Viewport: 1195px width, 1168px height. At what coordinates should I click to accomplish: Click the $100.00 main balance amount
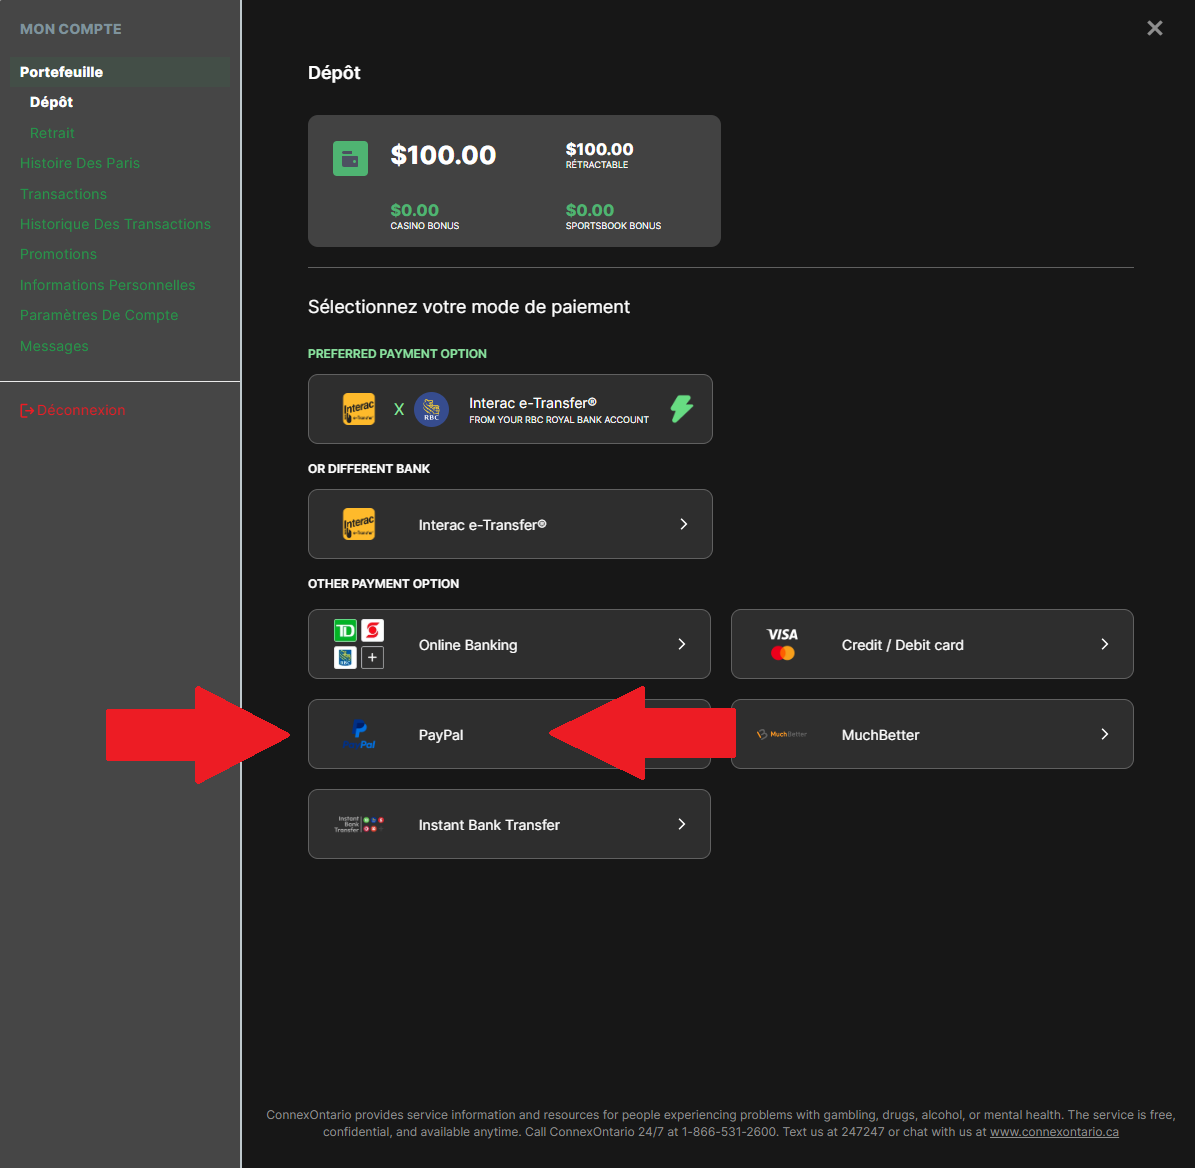tap(443, 155)
